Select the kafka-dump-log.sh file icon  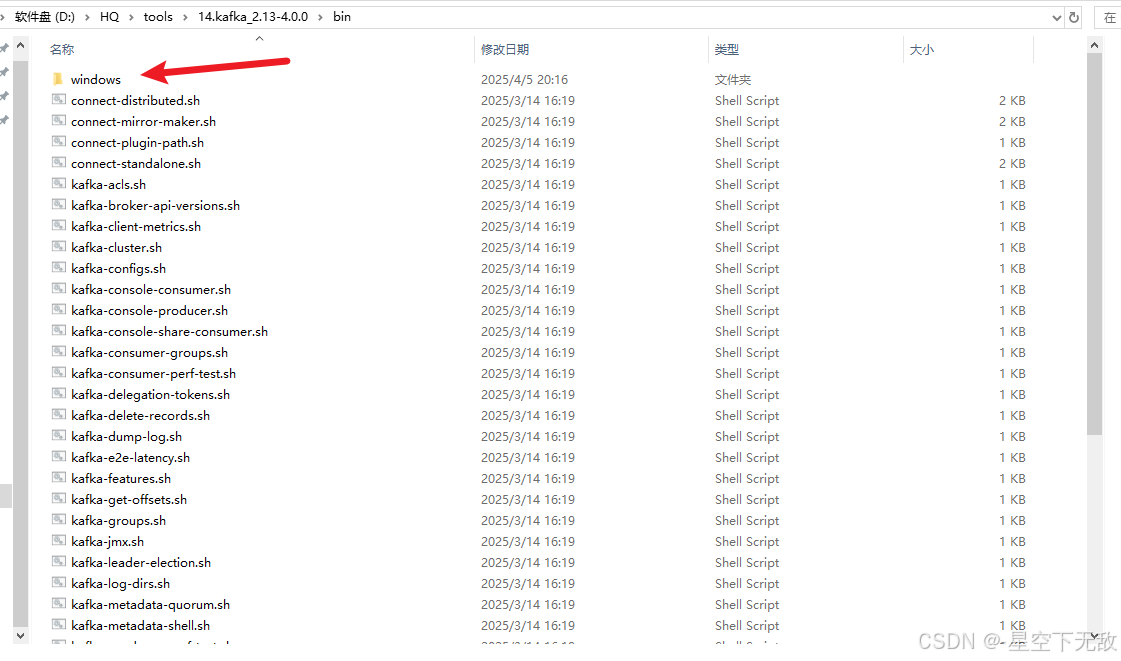[59, 437]
